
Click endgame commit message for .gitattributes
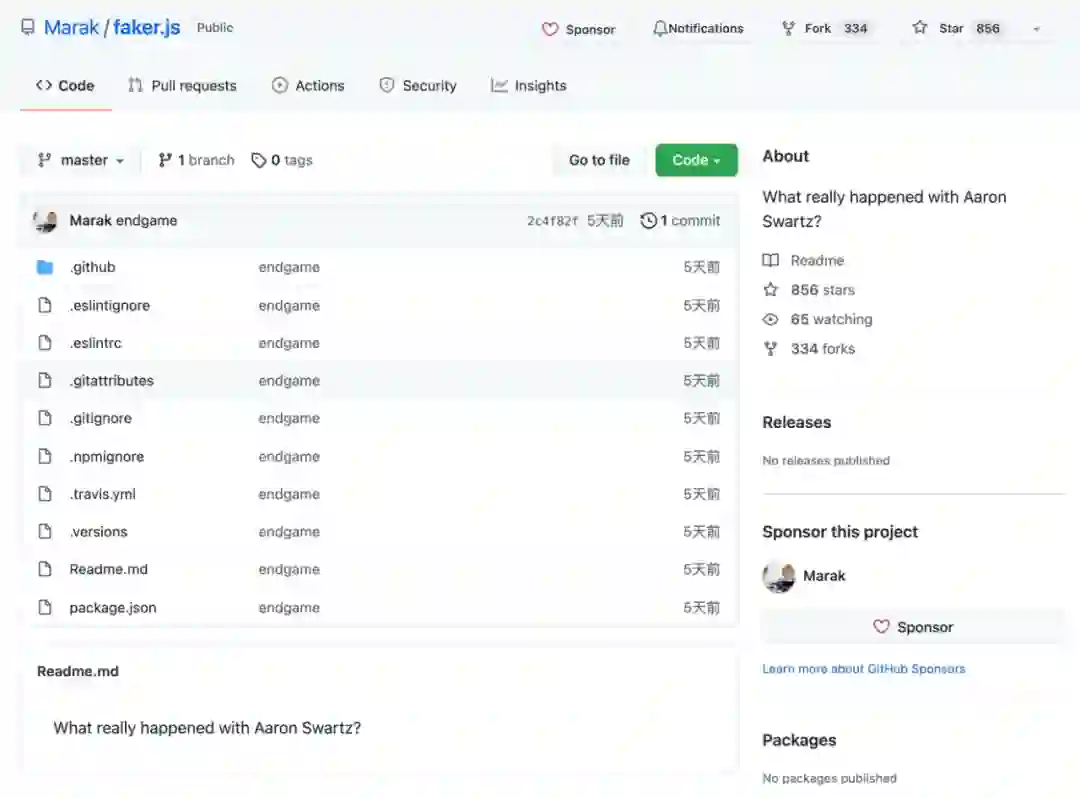click(289, 380)
